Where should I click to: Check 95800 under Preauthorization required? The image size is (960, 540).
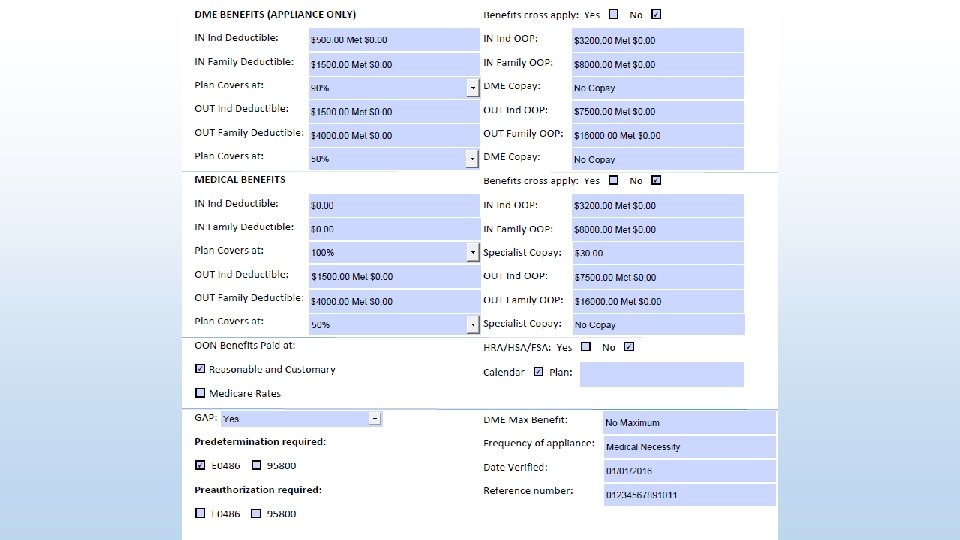256,513
